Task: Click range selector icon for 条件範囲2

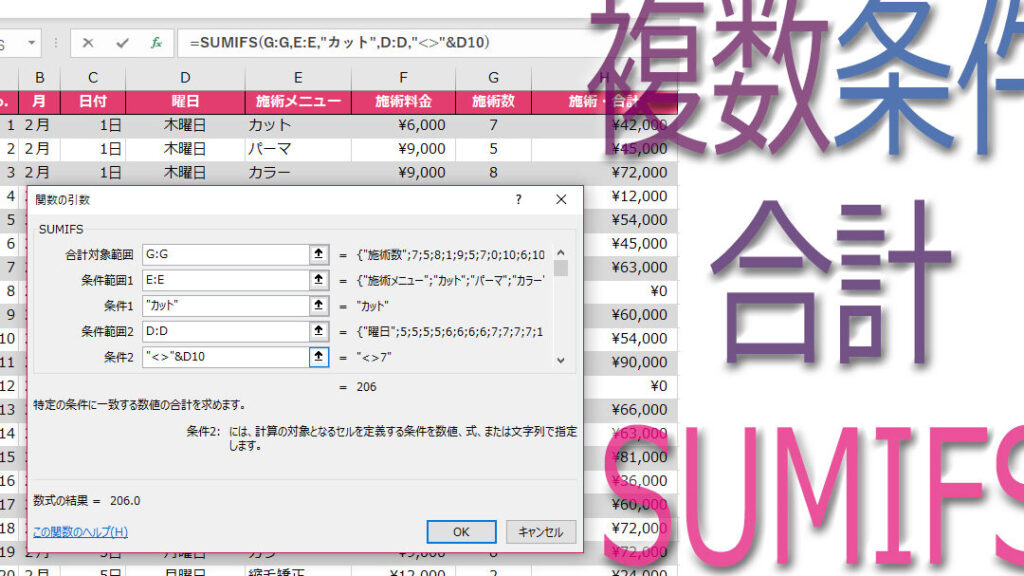Action: [318, 331]
